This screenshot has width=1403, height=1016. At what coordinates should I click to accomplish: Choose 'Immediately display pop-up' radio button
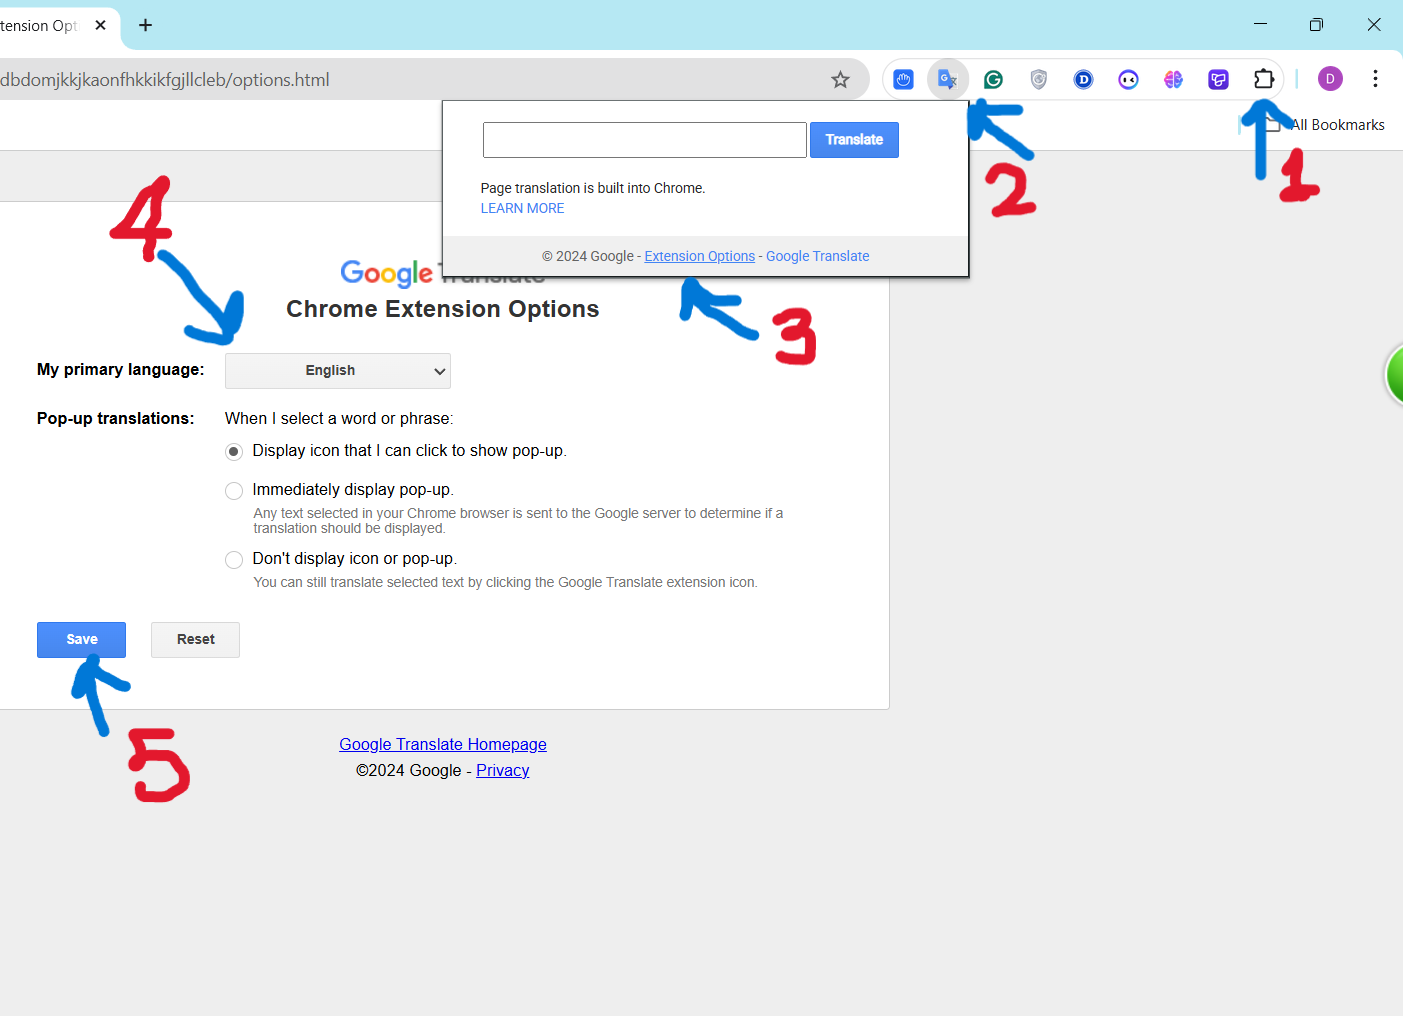[234, 491]
